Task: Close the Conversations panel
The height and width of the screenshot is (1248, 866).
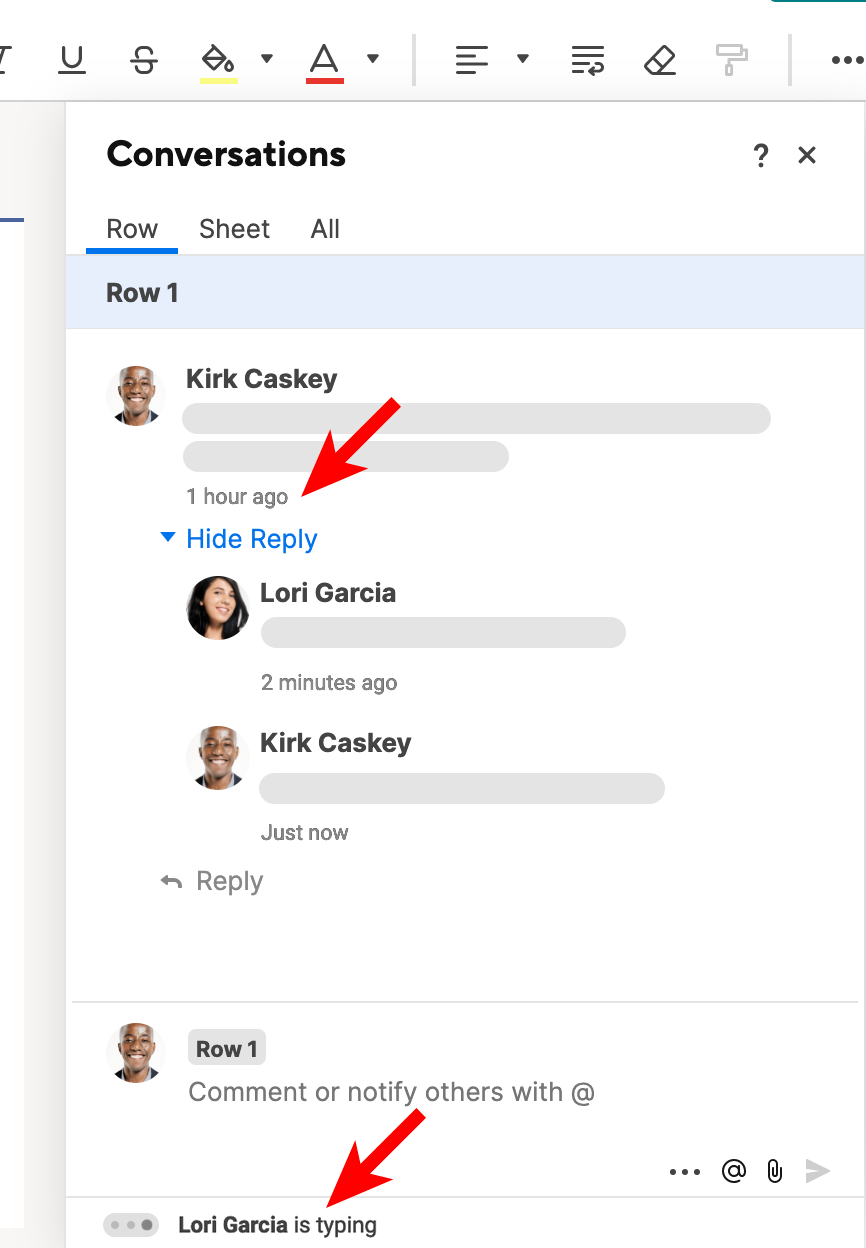Action: [x=807, y=155]
